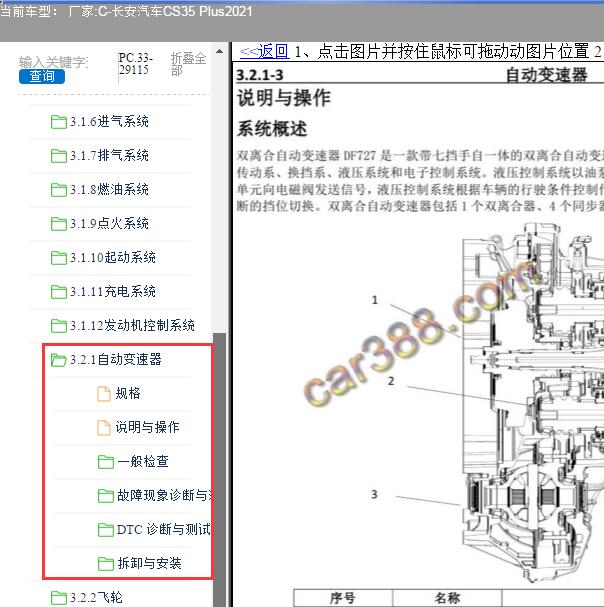The image size is (604, 607).
Task: Click the document icon beside 说明与操作
Action: [x=104, y=428]
